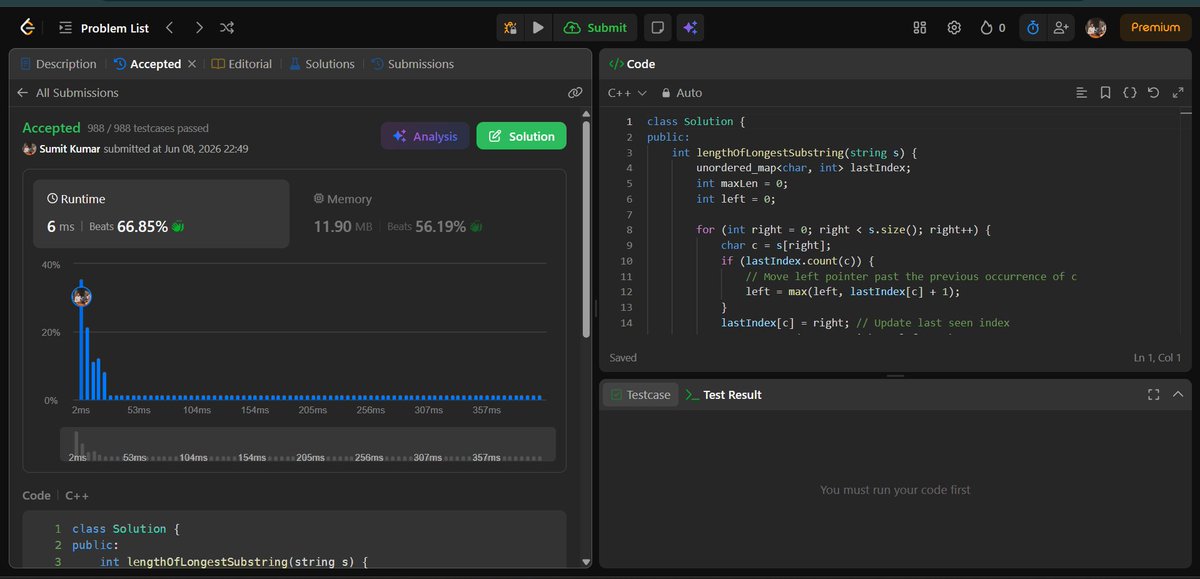Switch to the Test Result tab
The height and width of the screenshot is (579, 1200).
(x=723, y=395)
